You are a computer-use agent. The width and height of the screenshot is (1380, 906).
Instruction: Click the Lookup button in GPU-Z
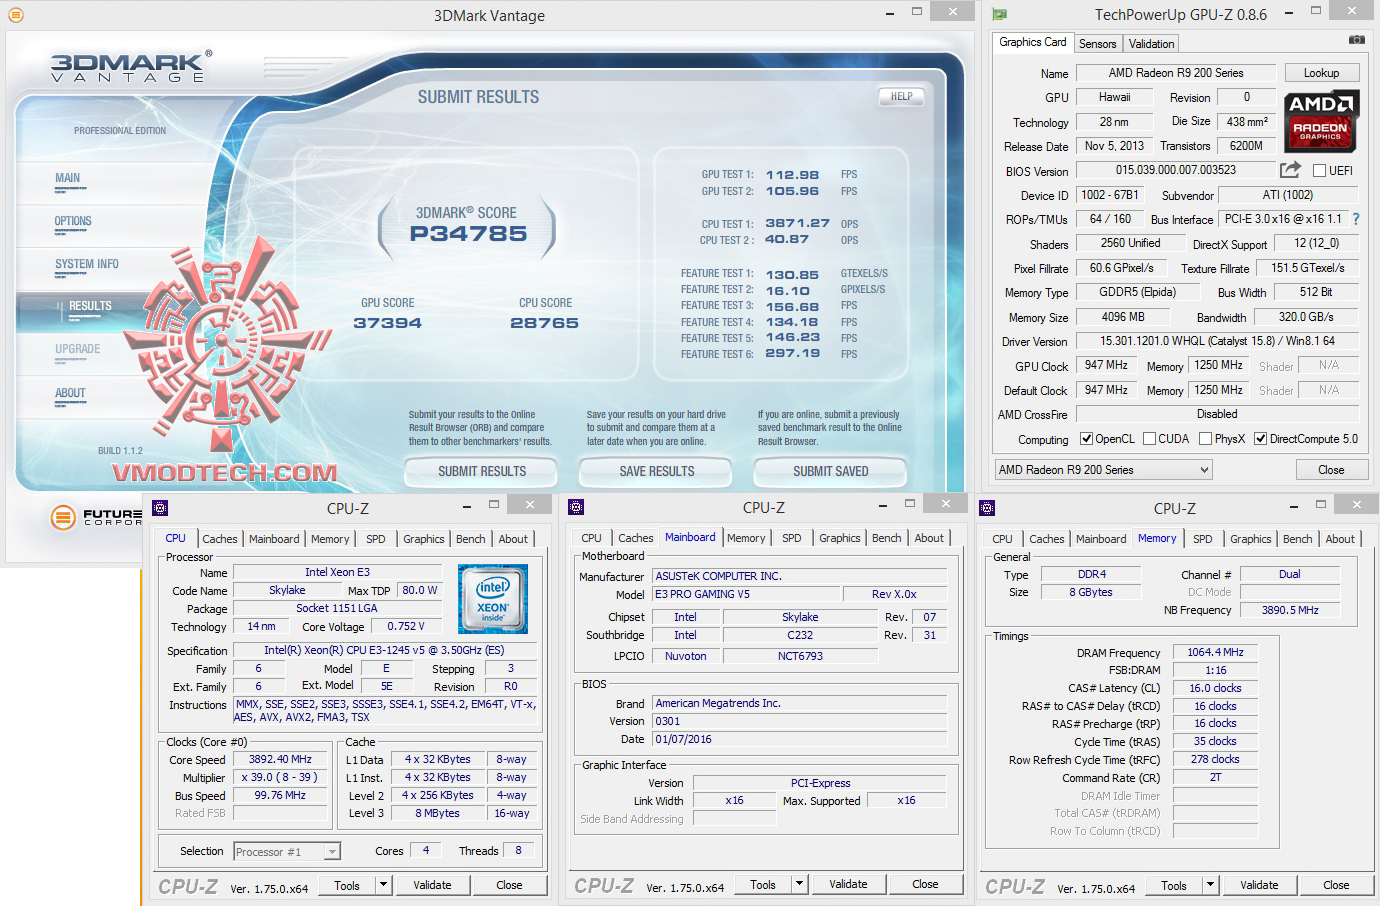coord(1322,72)
